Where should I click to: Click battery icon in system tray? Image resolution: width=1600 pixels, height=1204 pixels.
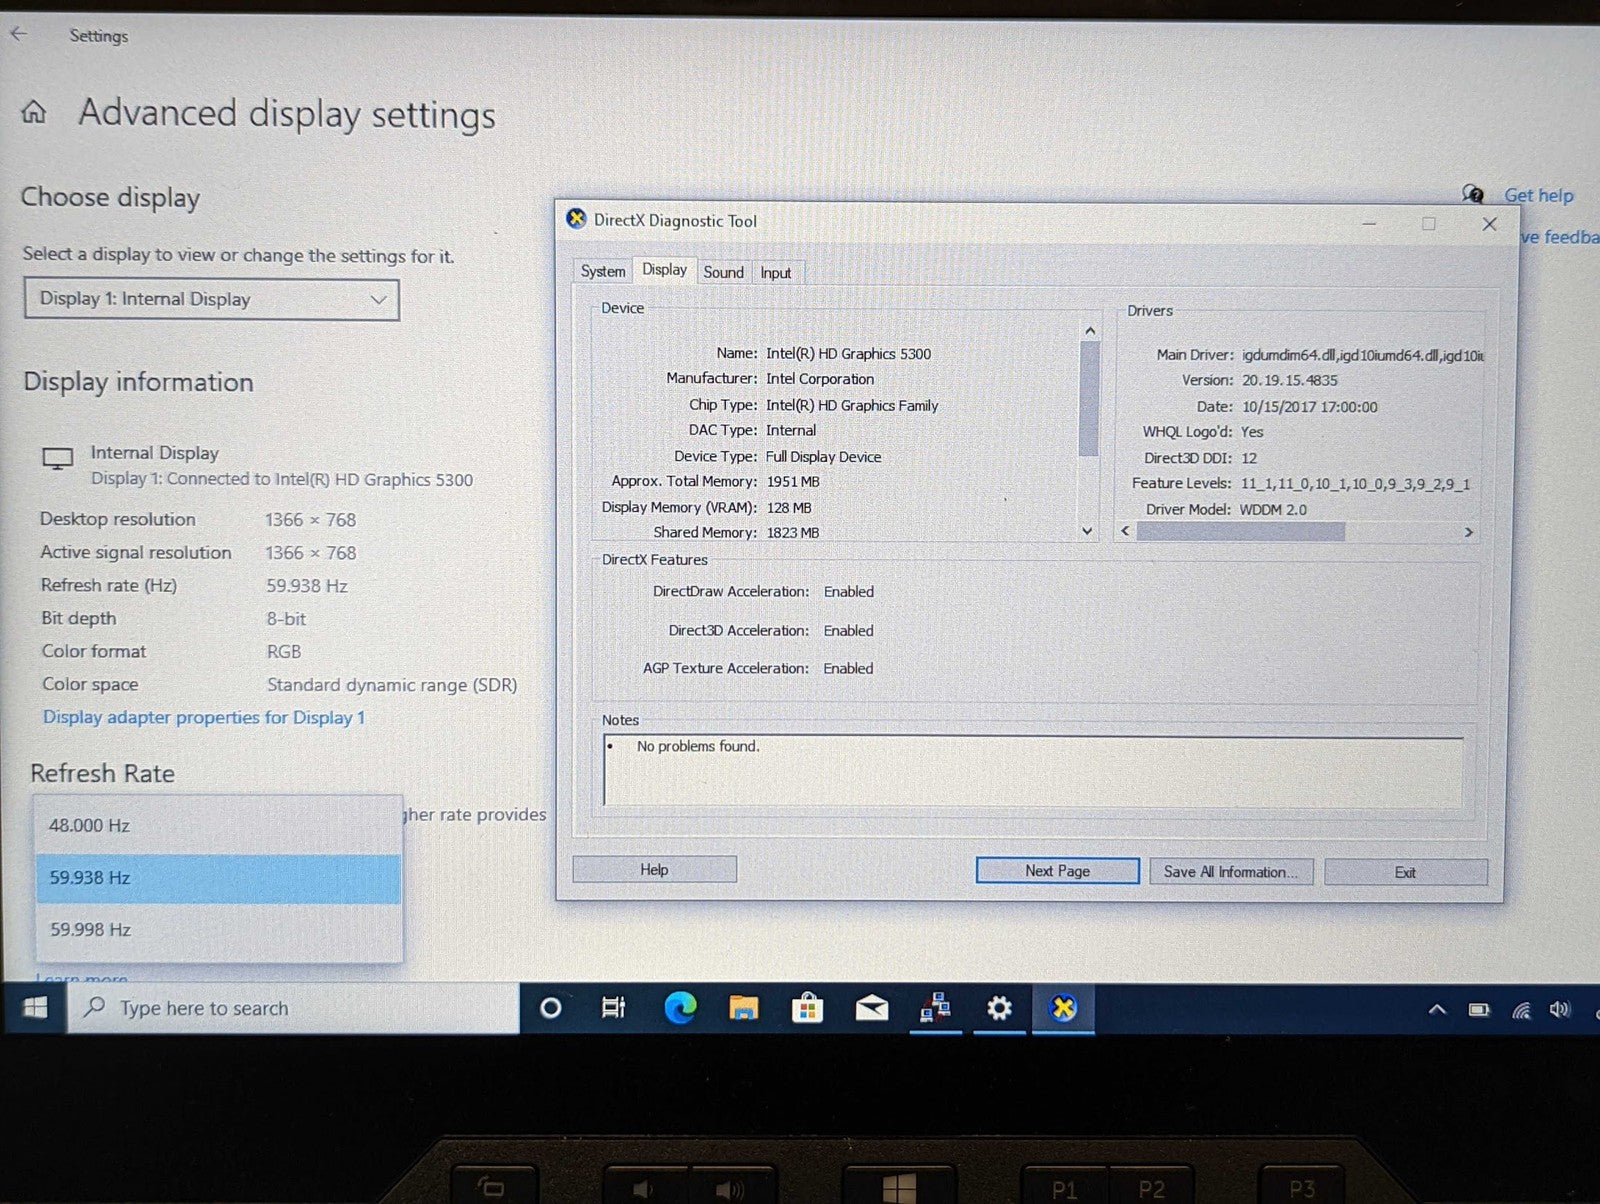(x=1479, y=1010)
